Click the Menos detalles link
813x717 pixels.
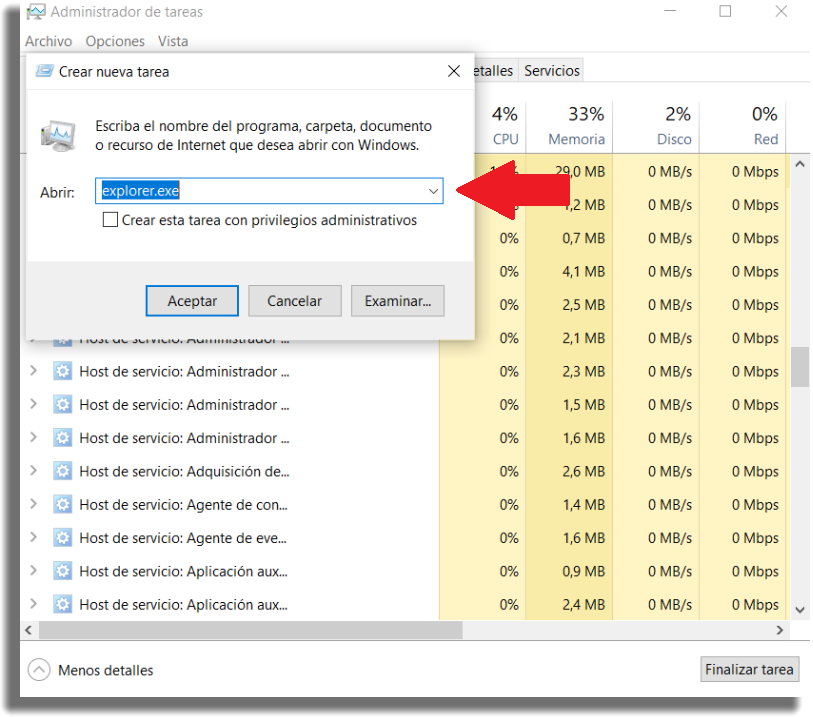coord(106,670)
